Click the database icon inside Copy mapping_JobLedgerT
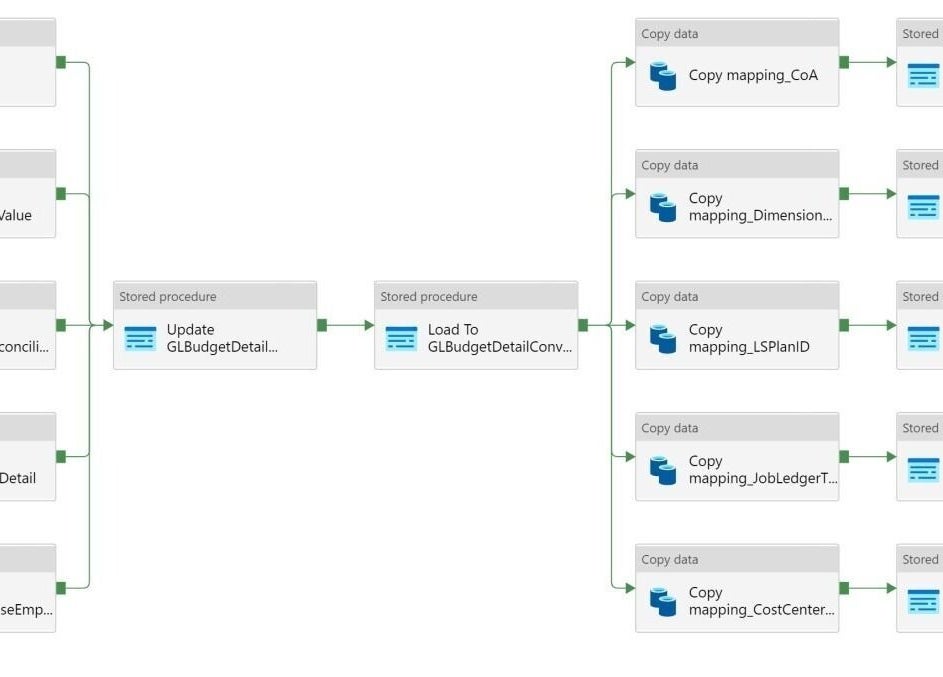The image size is (943, 677). [x=663, y=470]
